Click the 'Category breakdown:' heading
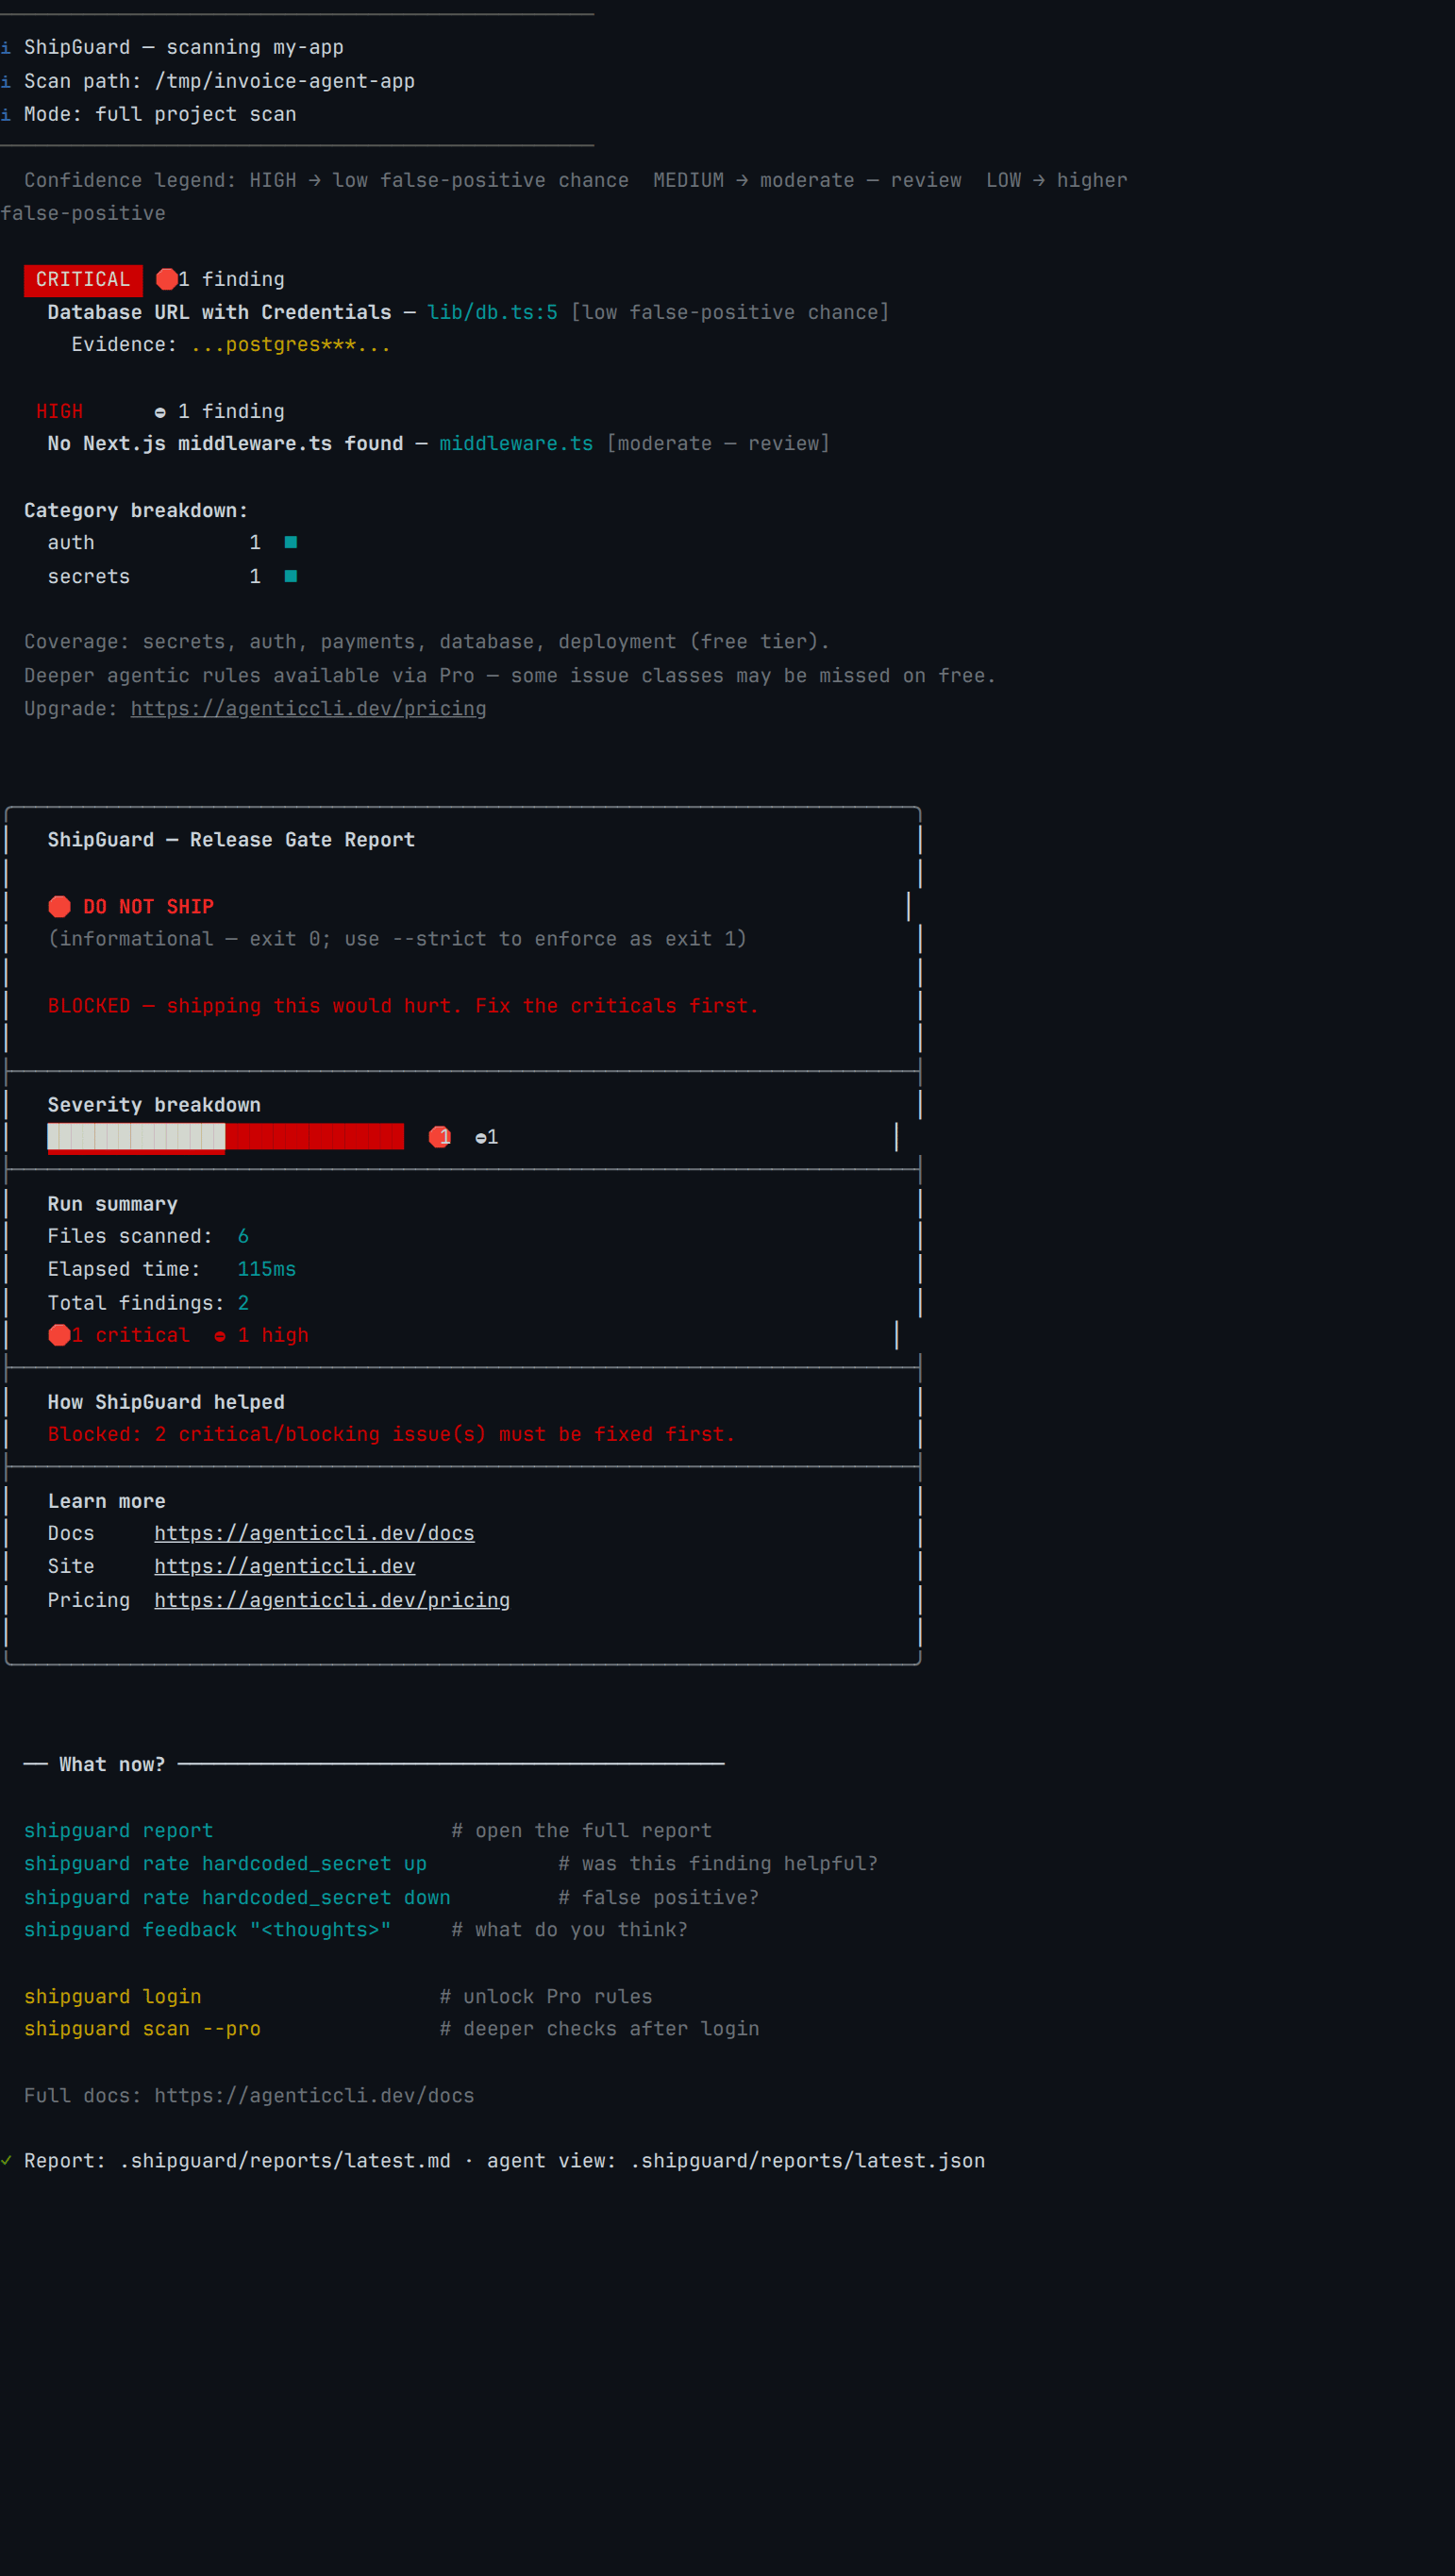Viewport: 1455px width, 2576px height. tap(136, 510)
